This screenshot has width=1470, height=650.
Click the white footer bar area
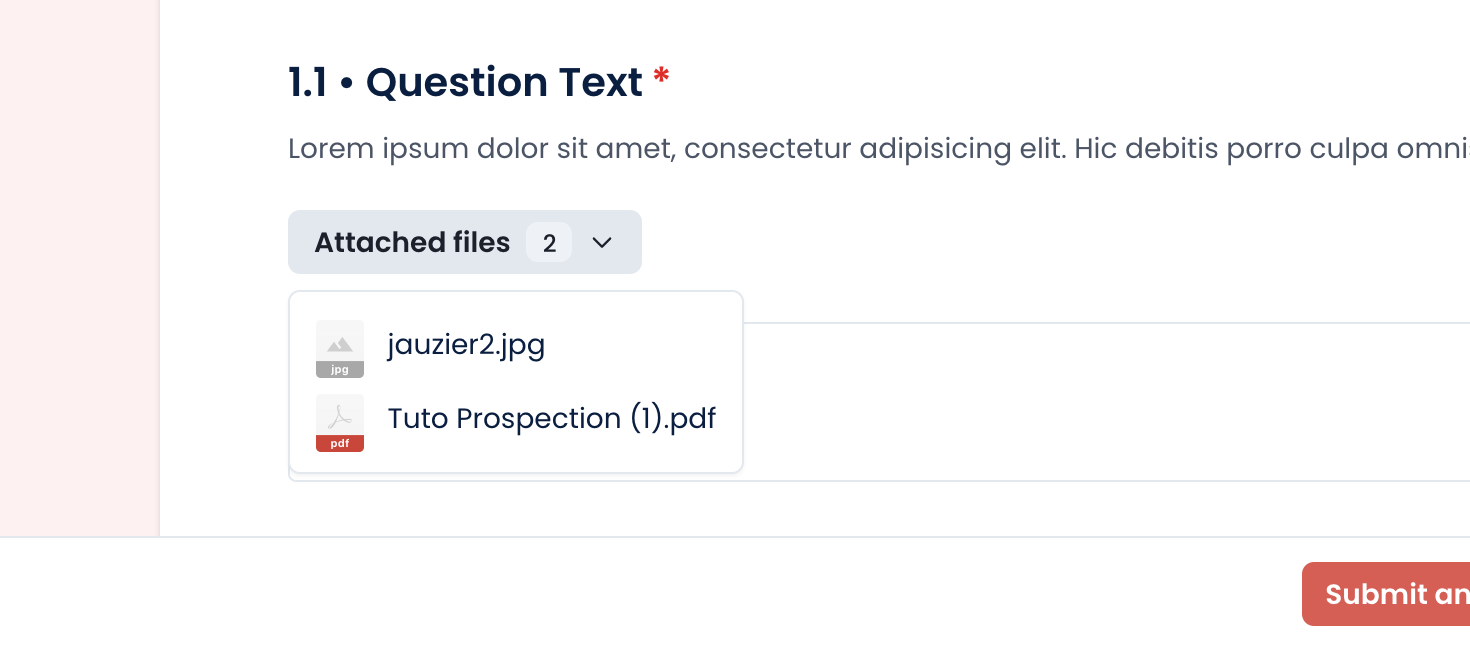click(x=650, y=594)
